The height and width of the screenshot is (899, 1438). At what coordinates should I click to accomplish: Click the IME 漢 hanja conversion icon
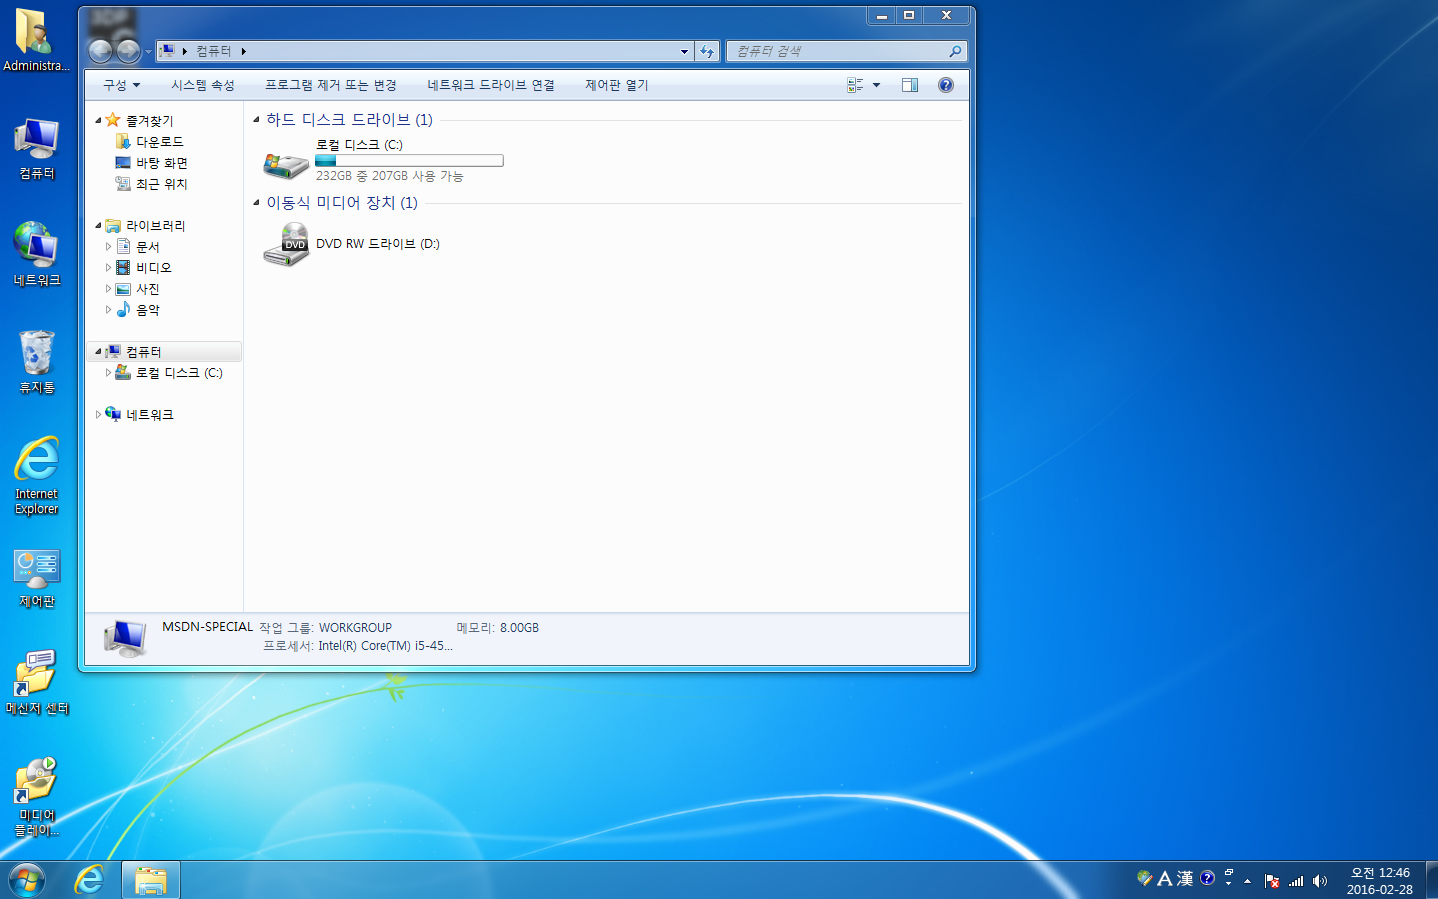[x=1185, y=878]
